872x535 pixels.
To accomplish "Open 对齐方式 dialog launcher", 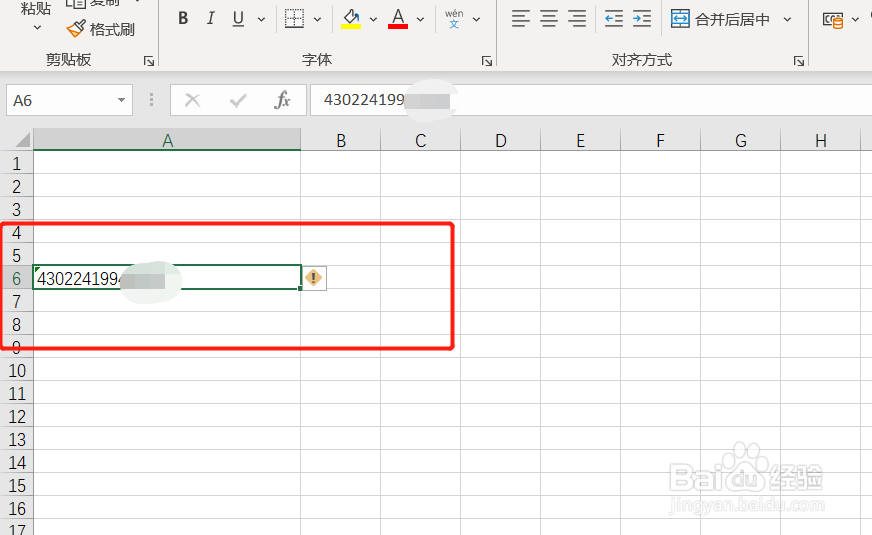I will click(799, 61).
